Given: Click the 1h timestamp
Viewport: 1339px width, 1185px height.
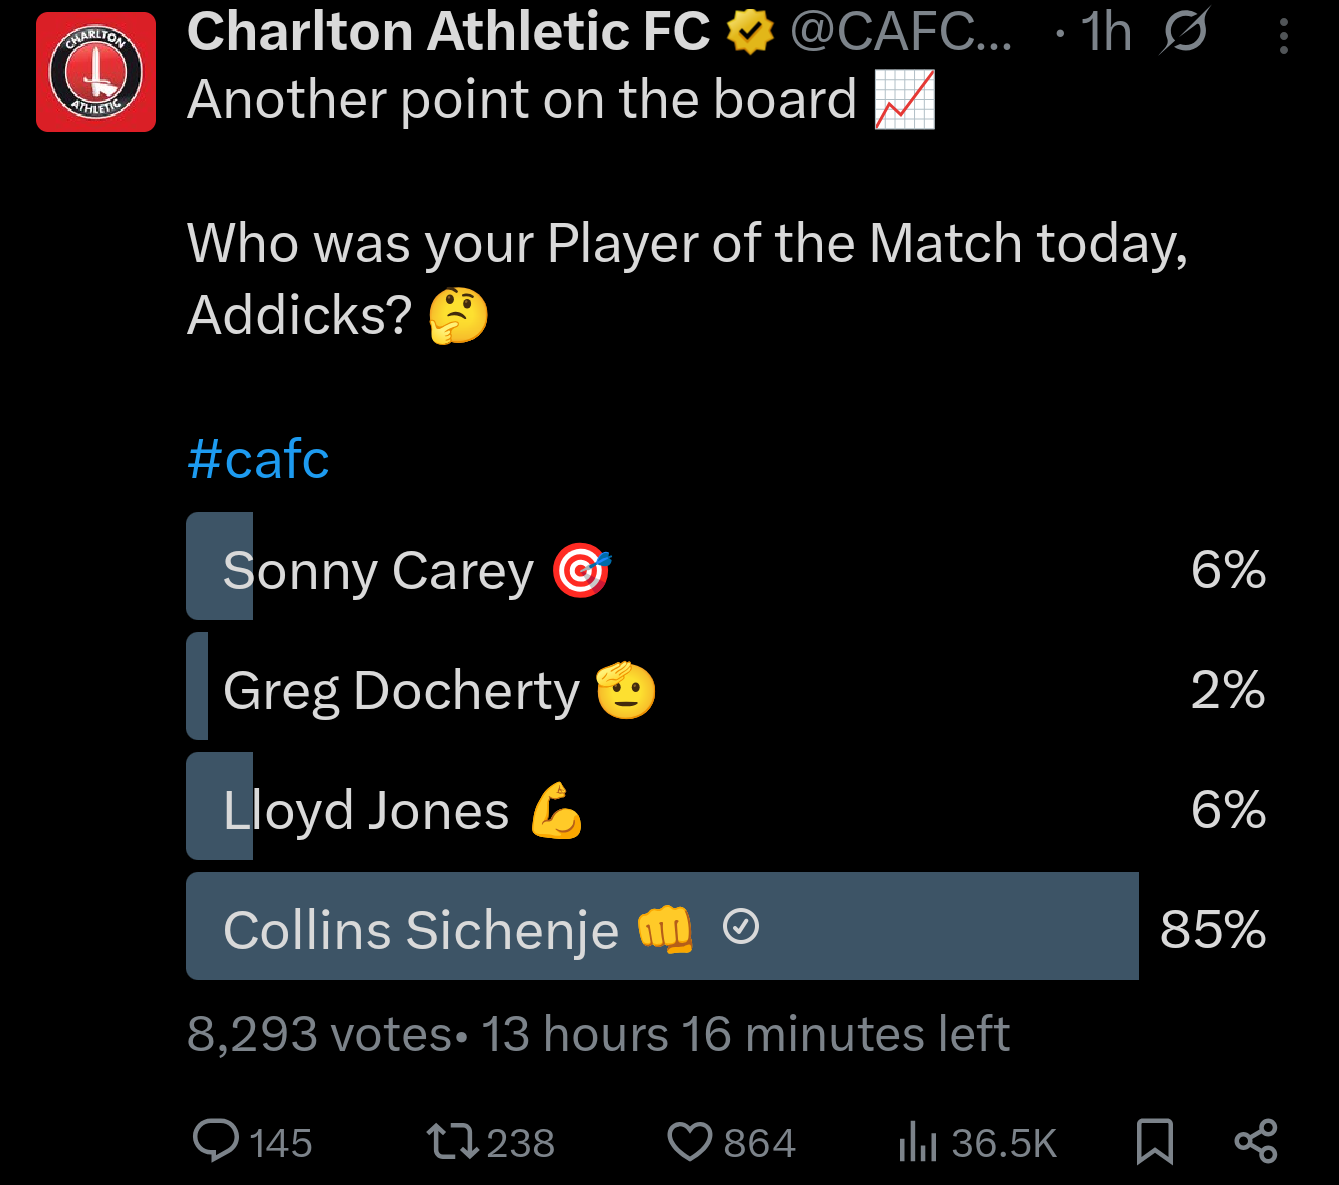Looking at the screenshot, I should click(x=1106, y=32).
